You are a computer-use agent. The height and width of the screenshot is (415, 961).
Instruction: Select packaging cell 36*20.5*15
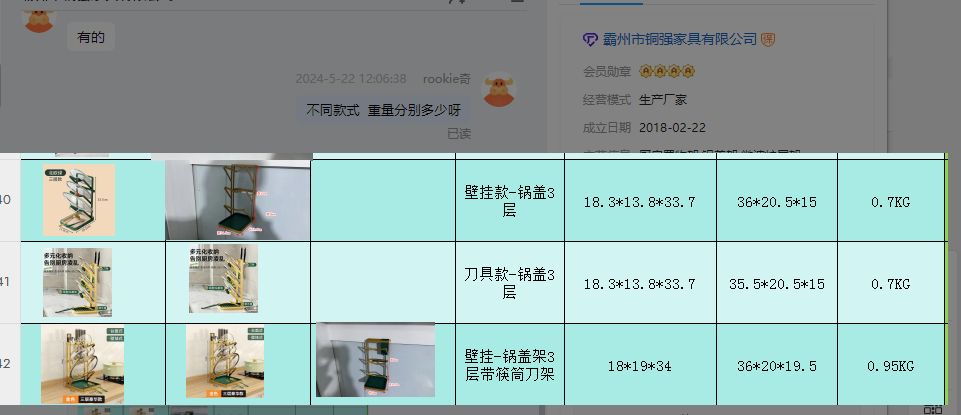tap(777, 201)
